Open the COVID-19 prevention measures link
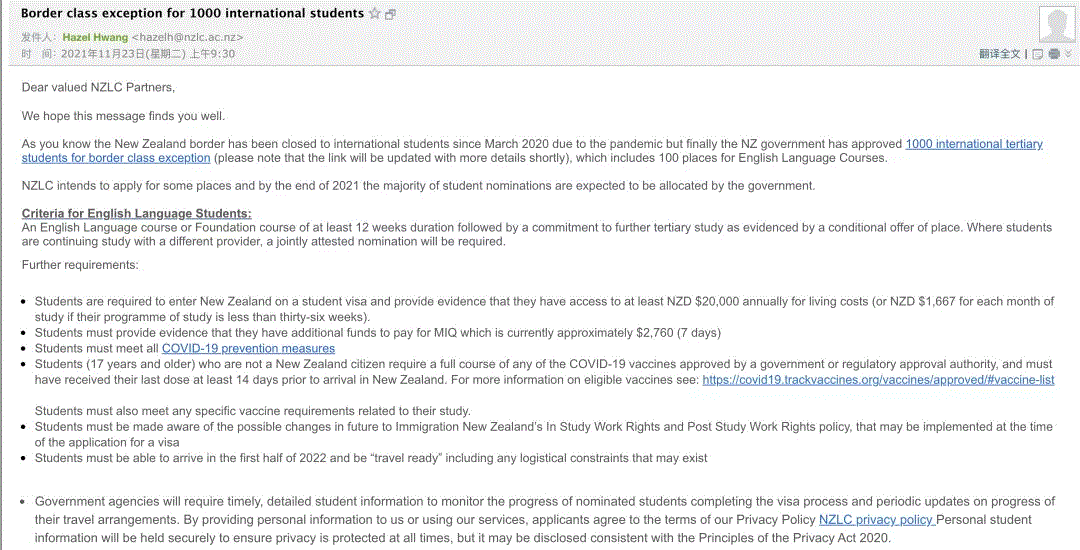The image size is (1080, 550). pyautogui.click(x=255, y=348)
